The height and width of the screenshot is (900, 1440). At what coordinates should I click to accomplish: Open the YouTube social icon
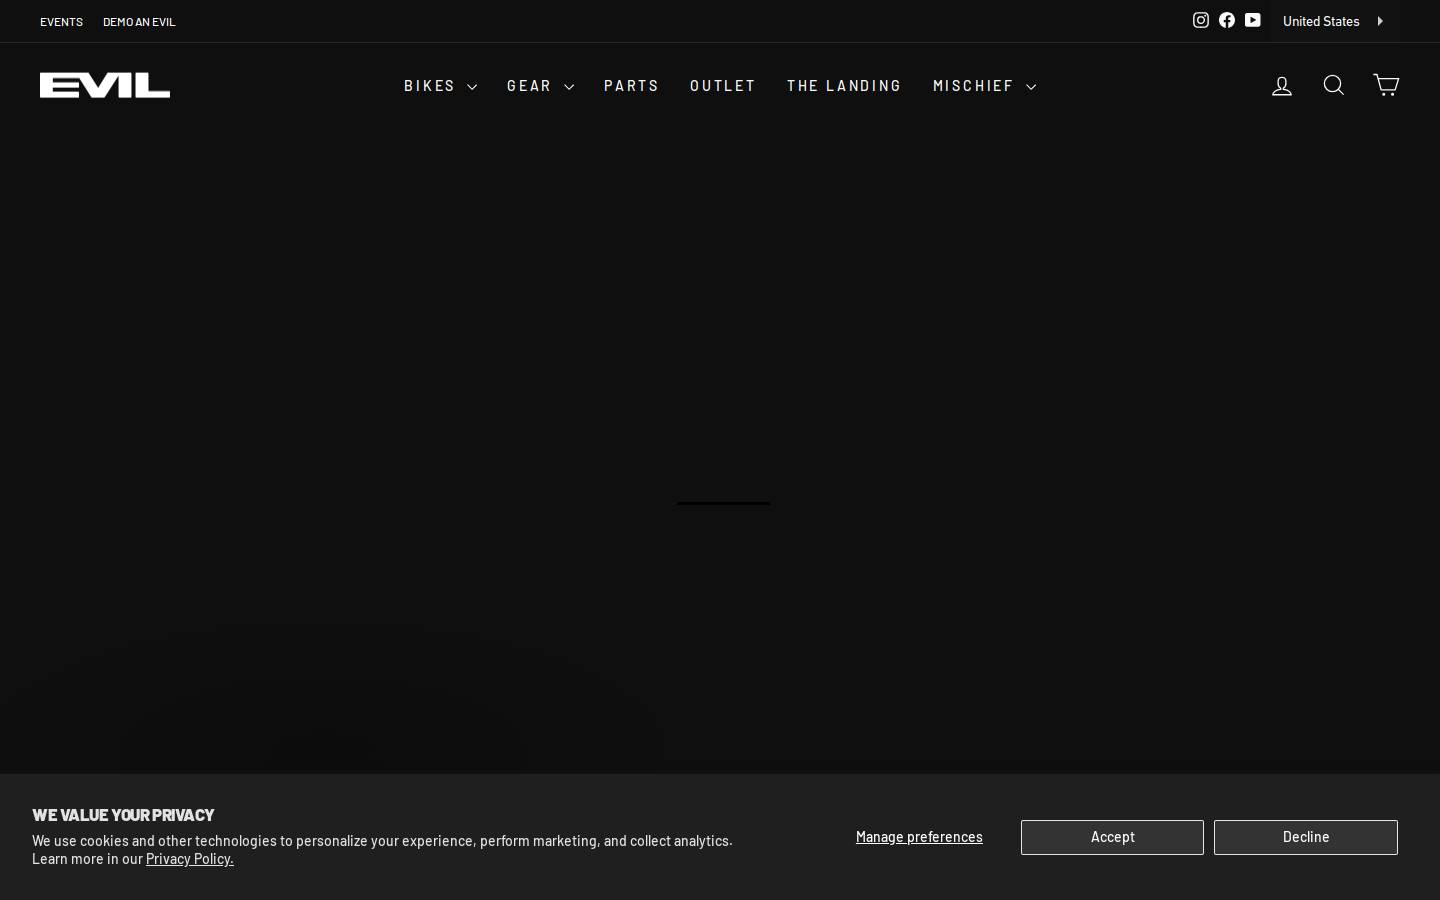pos(1253,20)
